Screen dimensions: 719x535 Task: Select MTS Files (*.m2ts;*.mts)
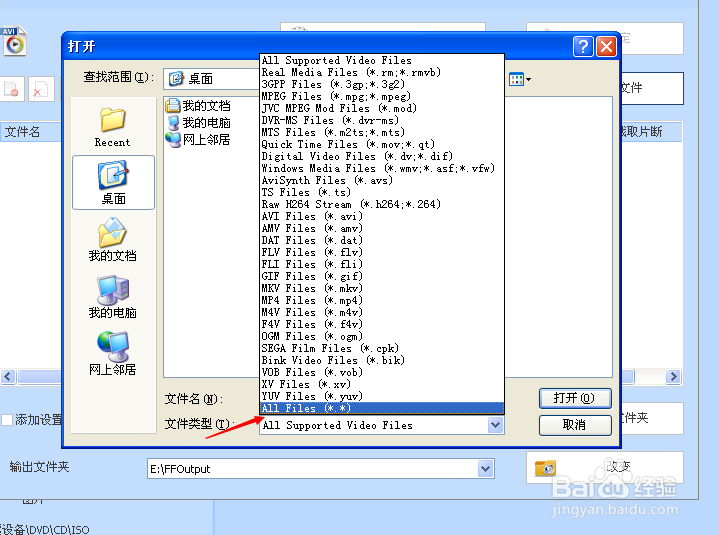[x=382, y=132]
